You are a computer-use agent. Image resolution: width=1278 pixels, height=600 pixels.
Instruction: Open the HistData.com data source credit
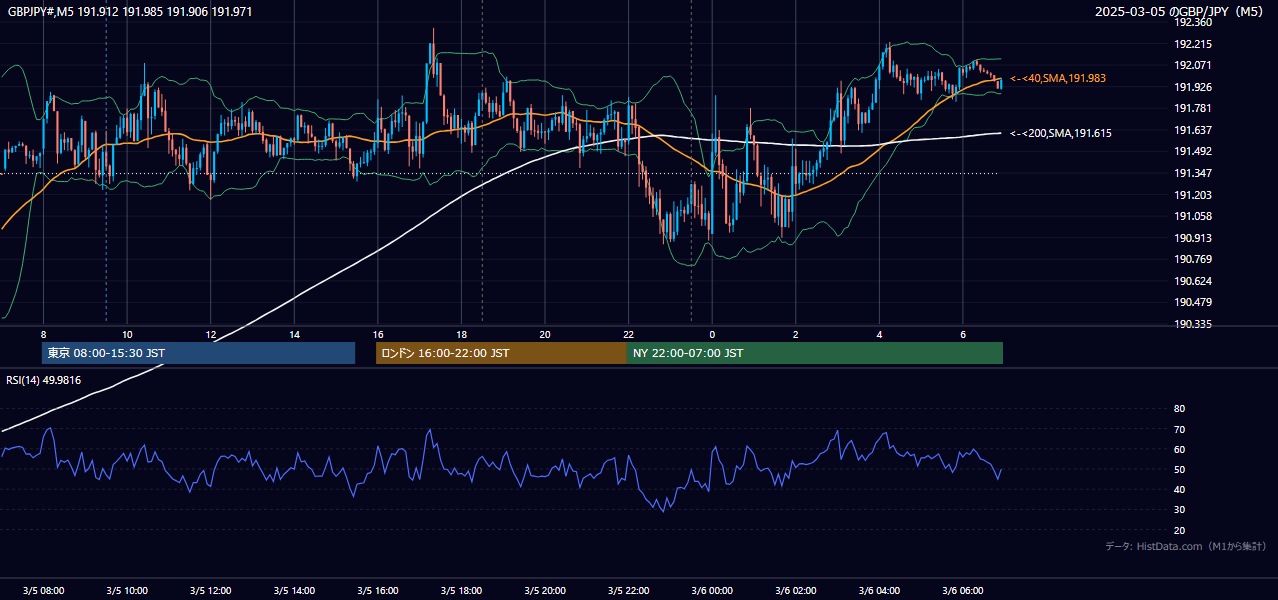click(x=1186, y=546)
